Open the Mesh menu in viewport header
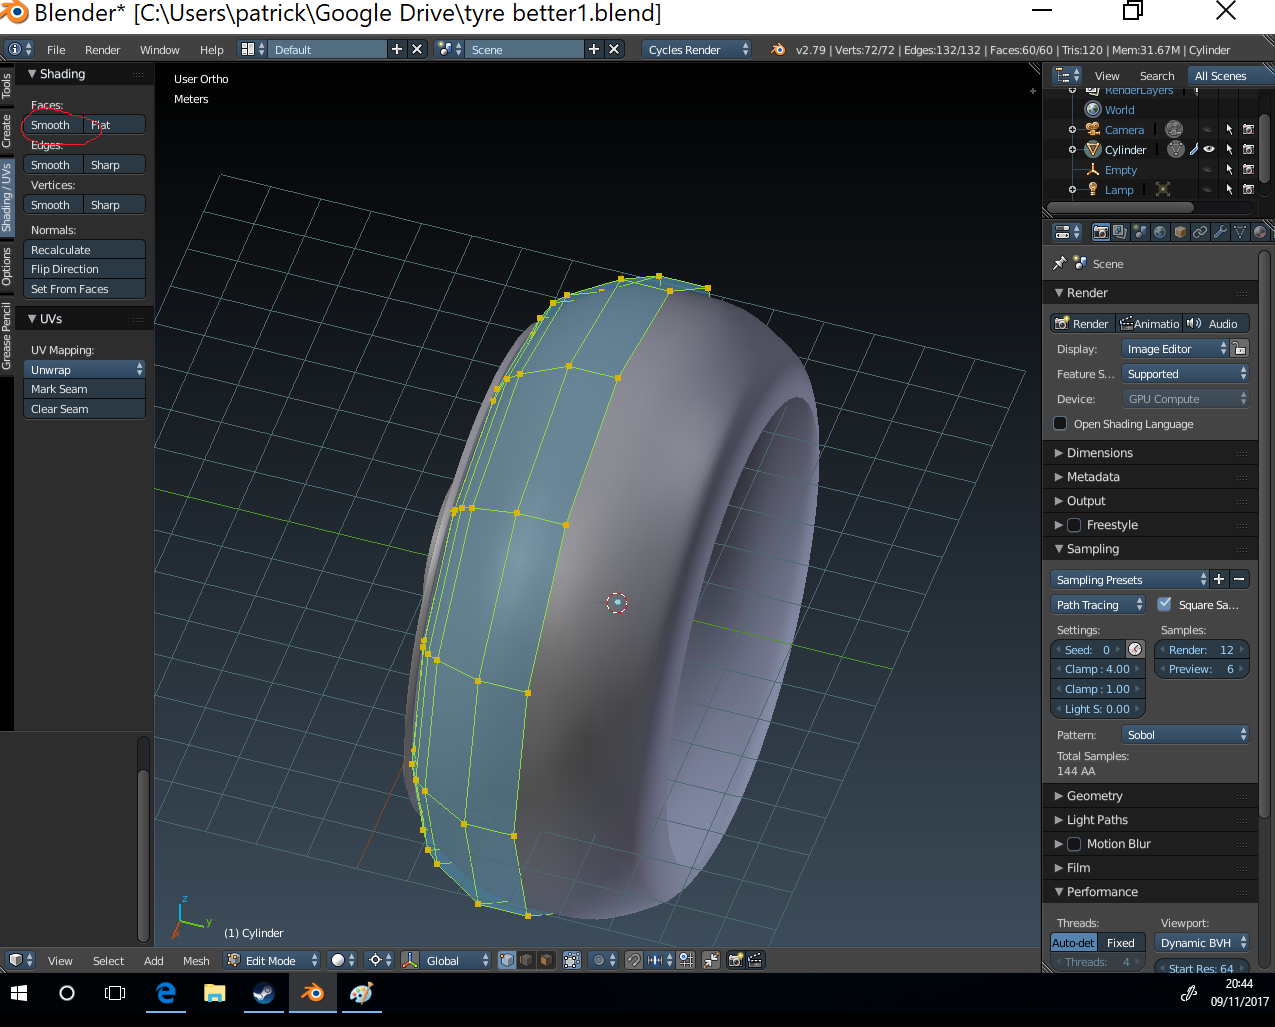Screen dimensions: 1275x1027 (x=196, y=960)
